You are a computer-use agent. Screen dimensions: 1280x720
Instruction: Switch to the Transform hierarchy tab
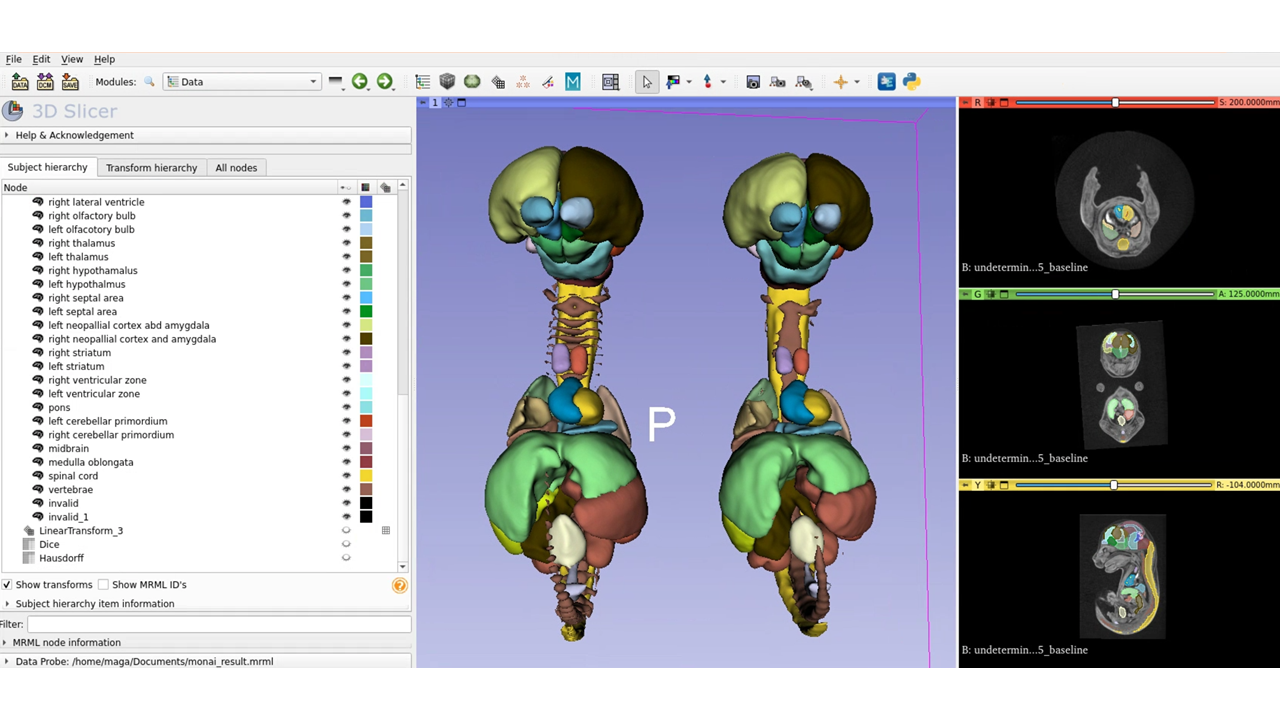pyautogui.click(x=151, y=168)
